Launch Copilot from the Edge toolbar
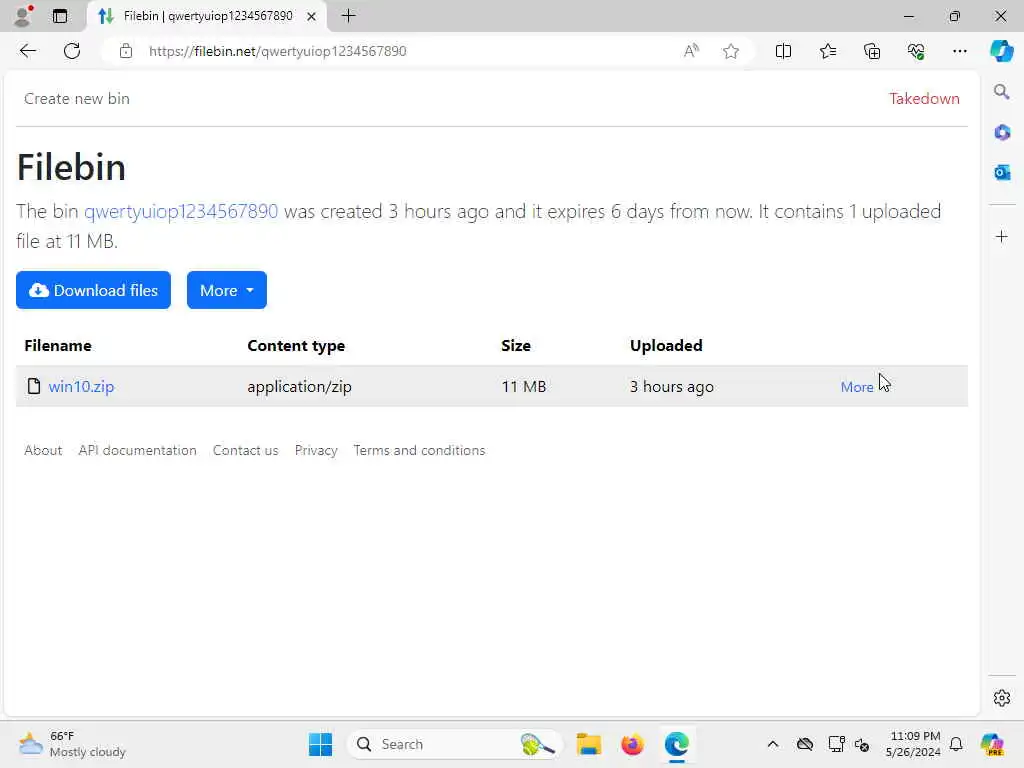The width and height of the screenshot is (1024, 768). [1001, 51]
